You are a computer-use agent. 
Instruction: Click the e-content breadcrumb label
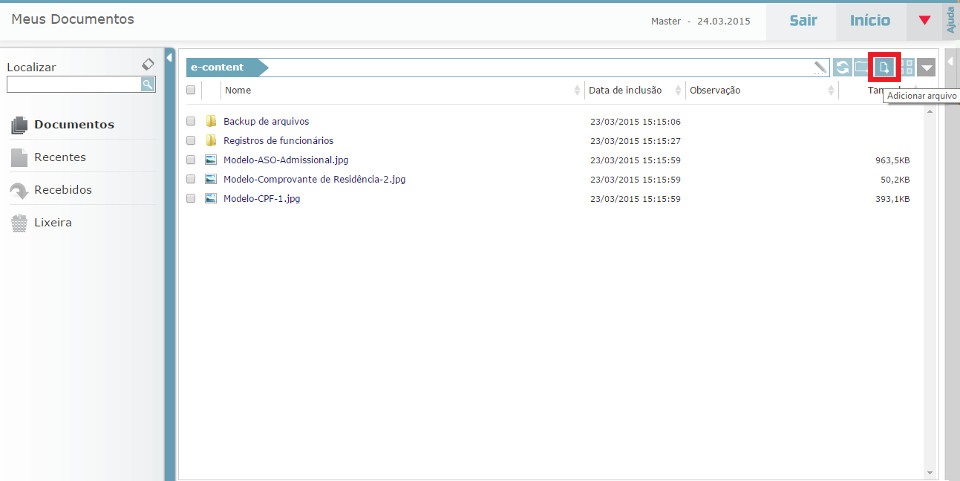pos(217,67)
